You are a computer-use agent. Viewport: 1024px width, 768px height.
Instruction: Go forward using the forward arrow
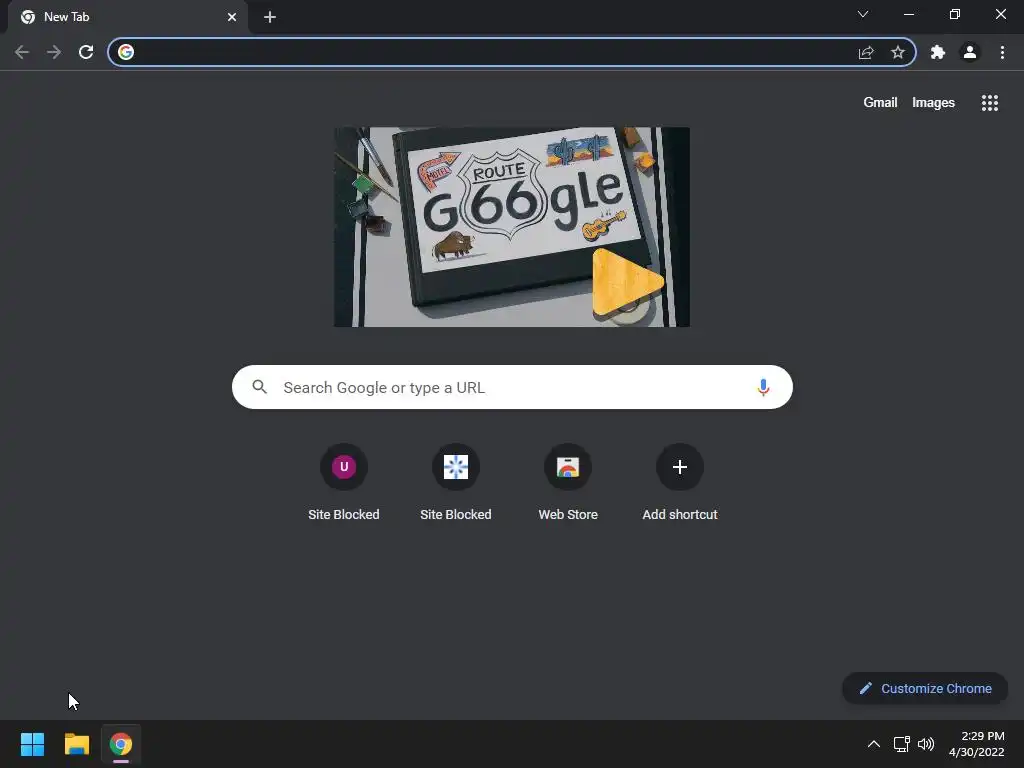click(54, 52)
